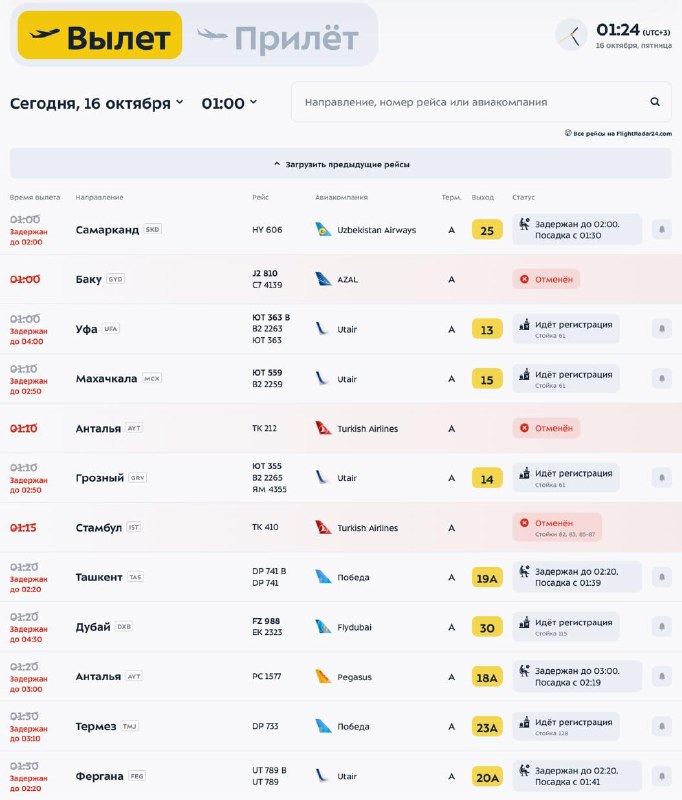Screen dimensions: 682x800
Task: Switch to the Прилёт tab
Action: (278, 38)
